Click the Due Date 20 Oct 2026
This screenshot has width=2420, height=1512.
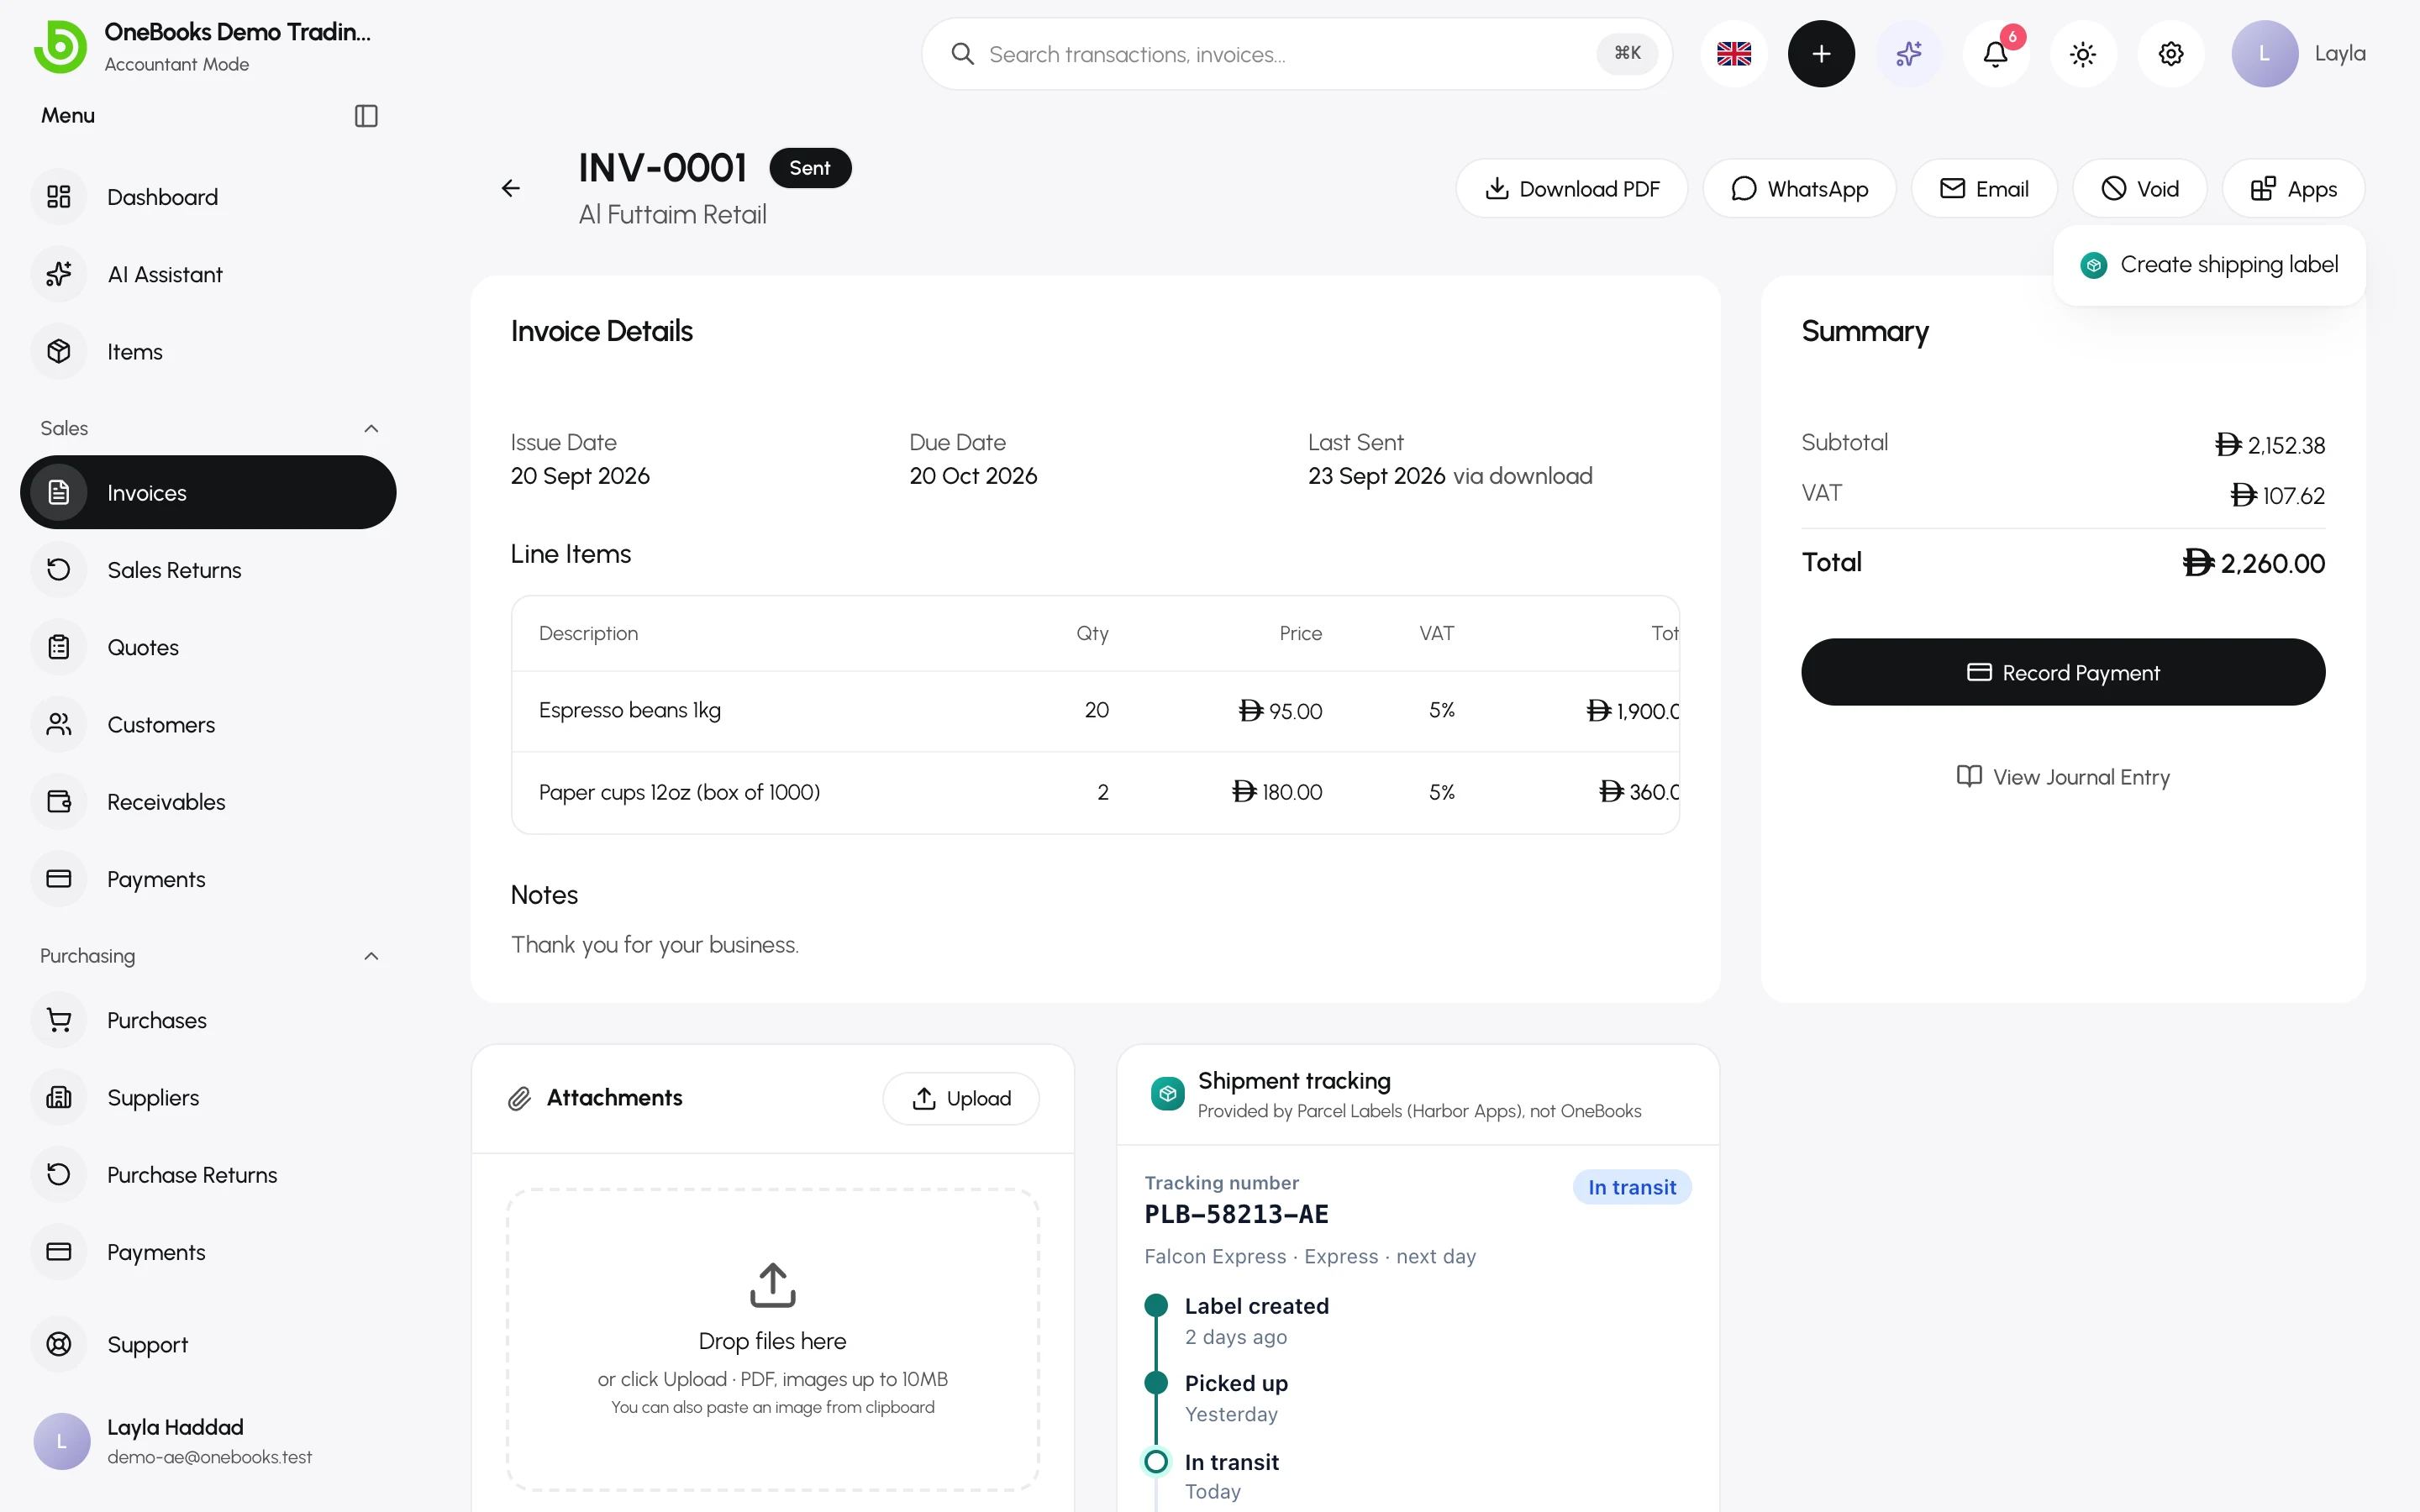point(973,476)
